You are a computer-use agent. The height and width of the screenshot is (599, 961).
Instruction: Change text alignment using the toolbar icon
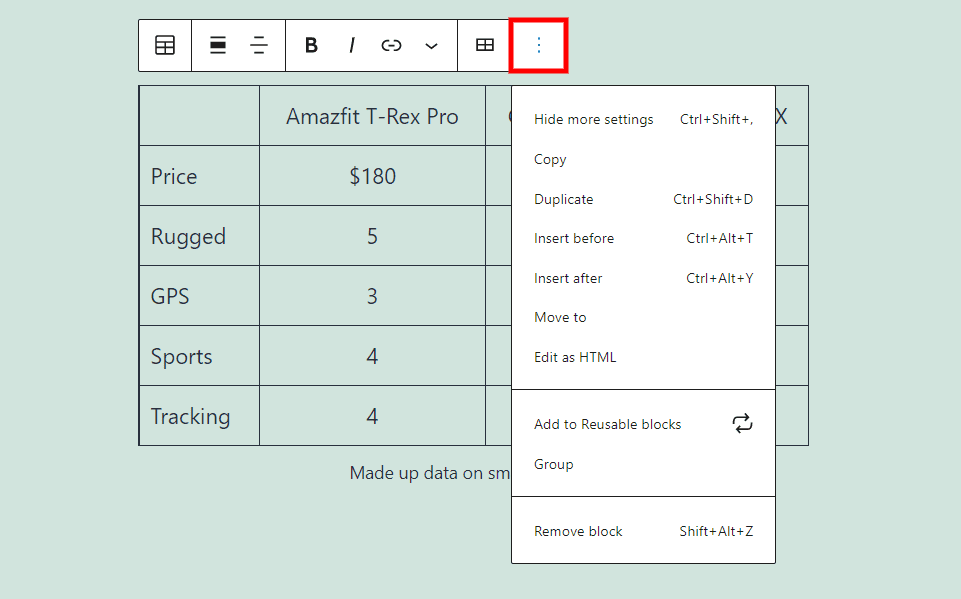click(x=258, y=45)
